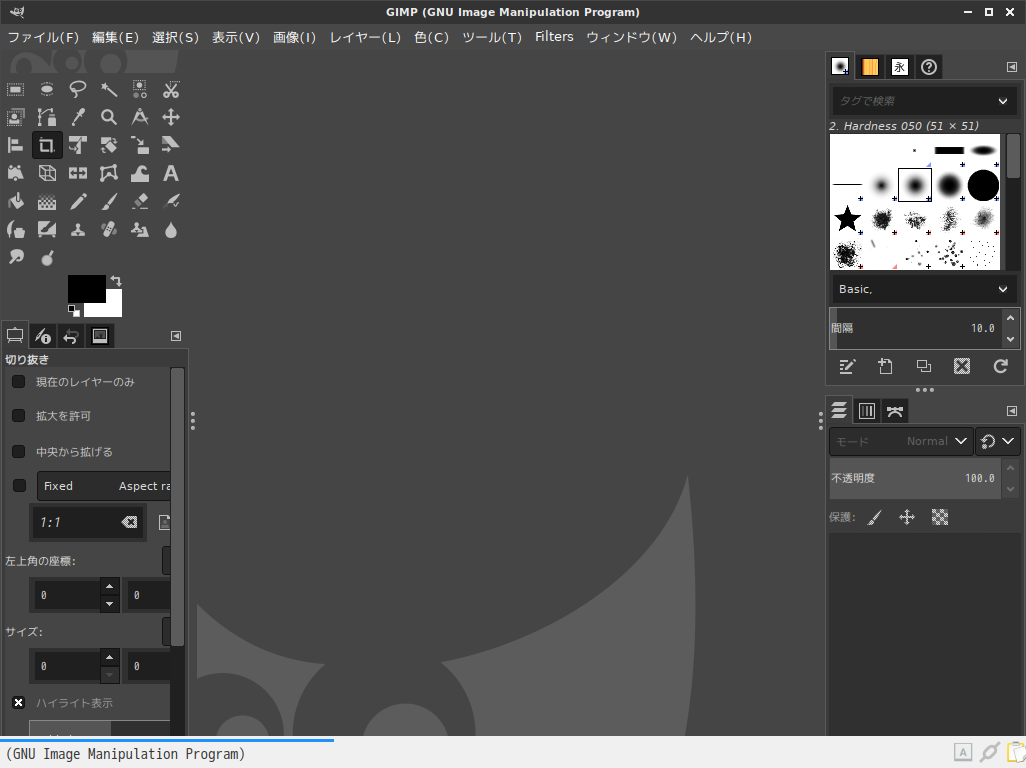The height and width of the screenshot is (768, 1026).
Task: Click the Crop tool icon
Action: click(x=46, y=145)
